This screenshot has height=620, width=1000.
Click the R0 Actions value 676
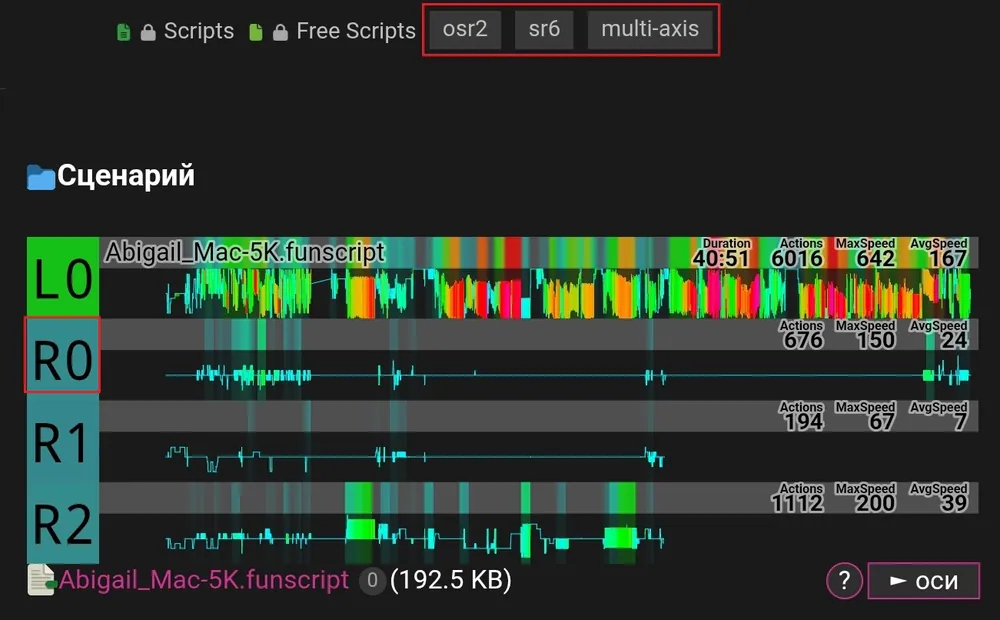pos(803,340)
